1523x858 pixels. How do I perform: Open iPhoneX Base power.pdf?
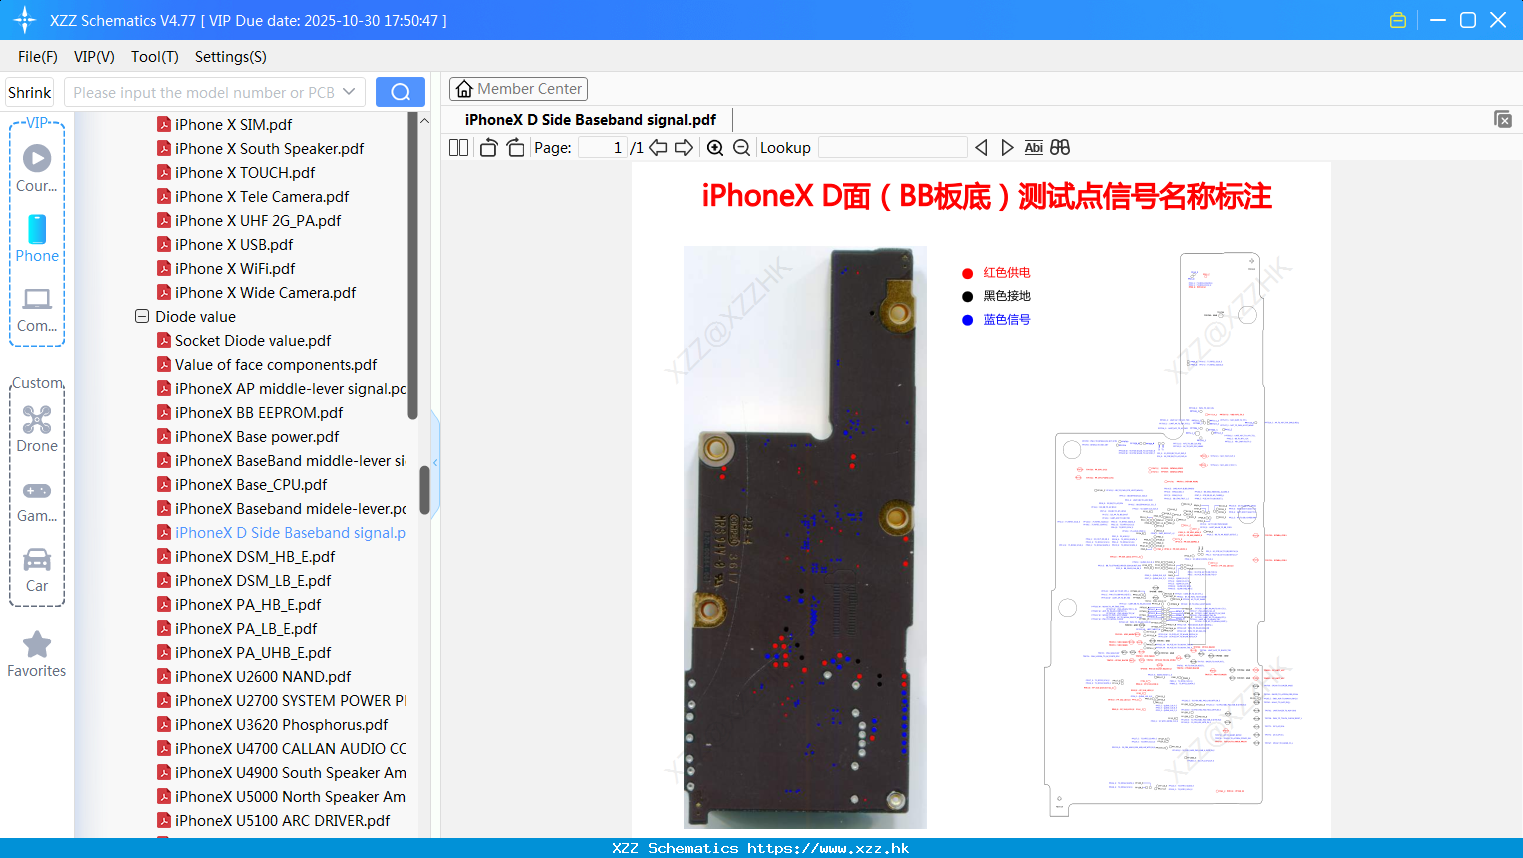(x=257, y=436)
